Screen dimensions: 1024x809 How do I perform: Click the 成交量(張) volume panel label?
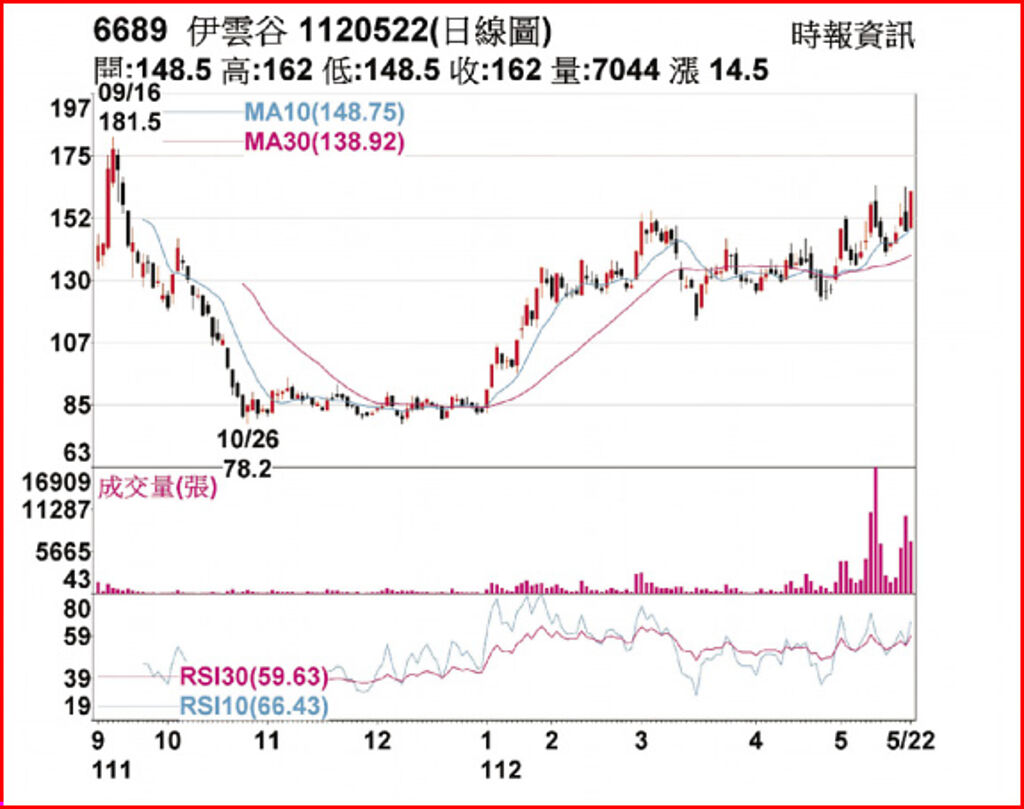tap(147, 487)
